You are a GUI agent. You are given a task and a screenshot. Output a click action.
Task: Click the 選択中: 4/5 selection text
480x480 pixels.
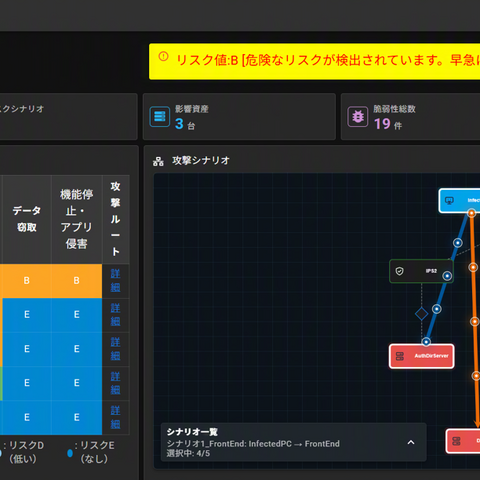[x=188, y=453]
